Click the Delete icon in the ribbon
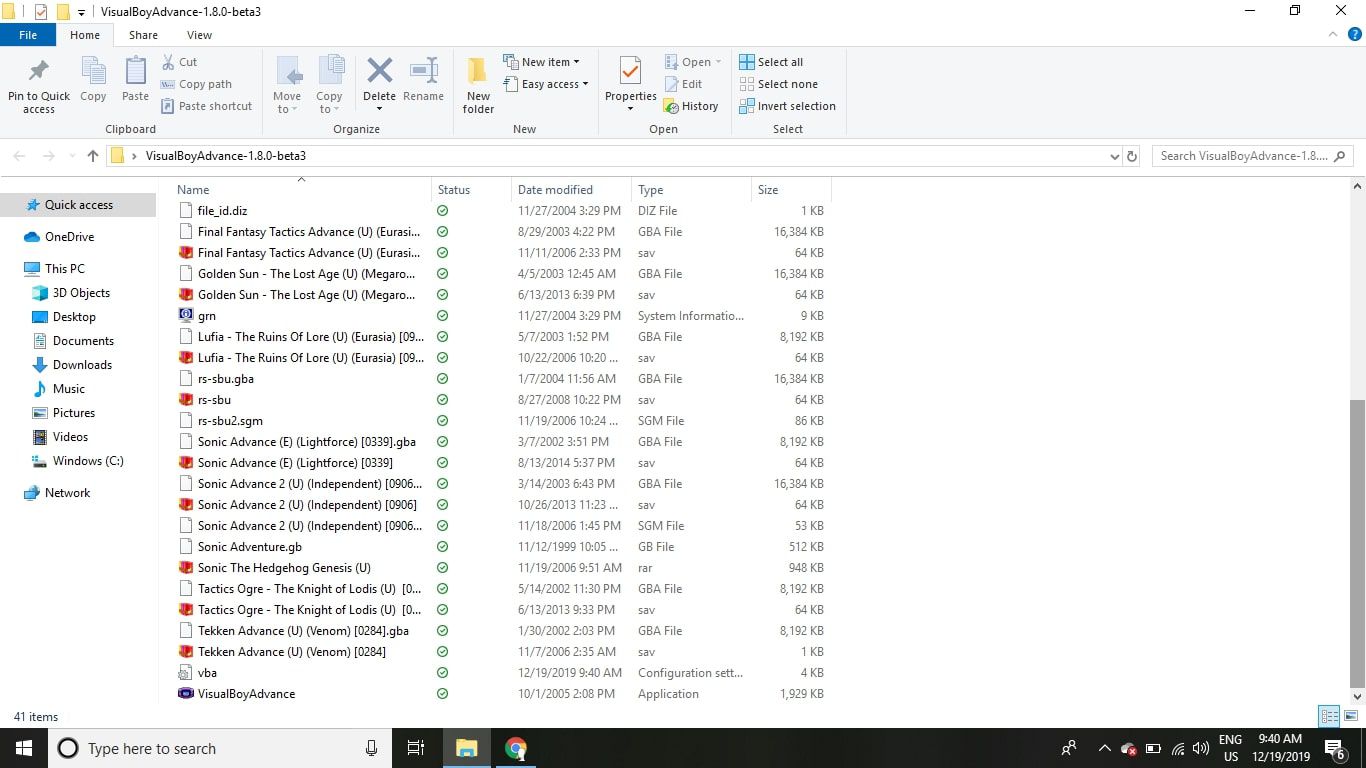 tap(379, 72)
